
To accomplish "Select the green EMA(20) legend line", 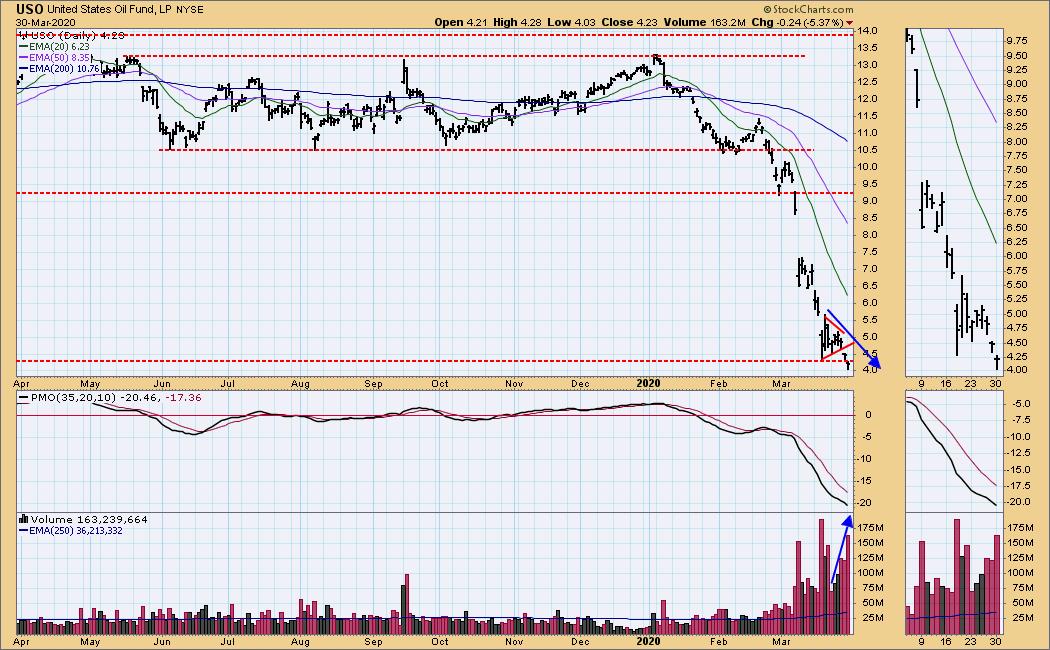I will tap(23, 47).
